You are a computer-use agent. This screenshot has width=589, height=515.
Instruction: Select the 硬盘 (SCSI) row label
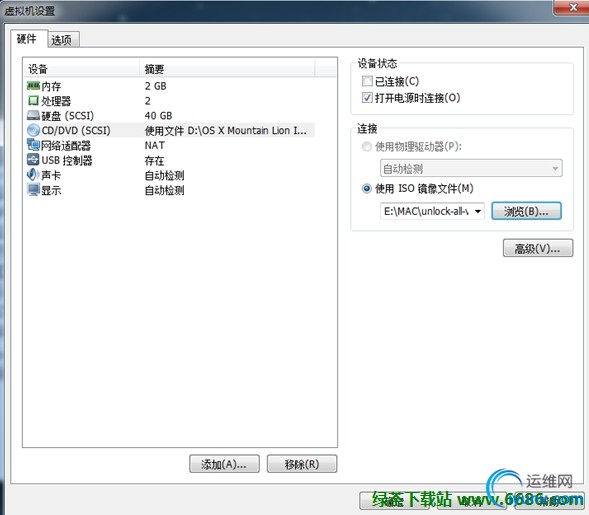pos(68,116)
